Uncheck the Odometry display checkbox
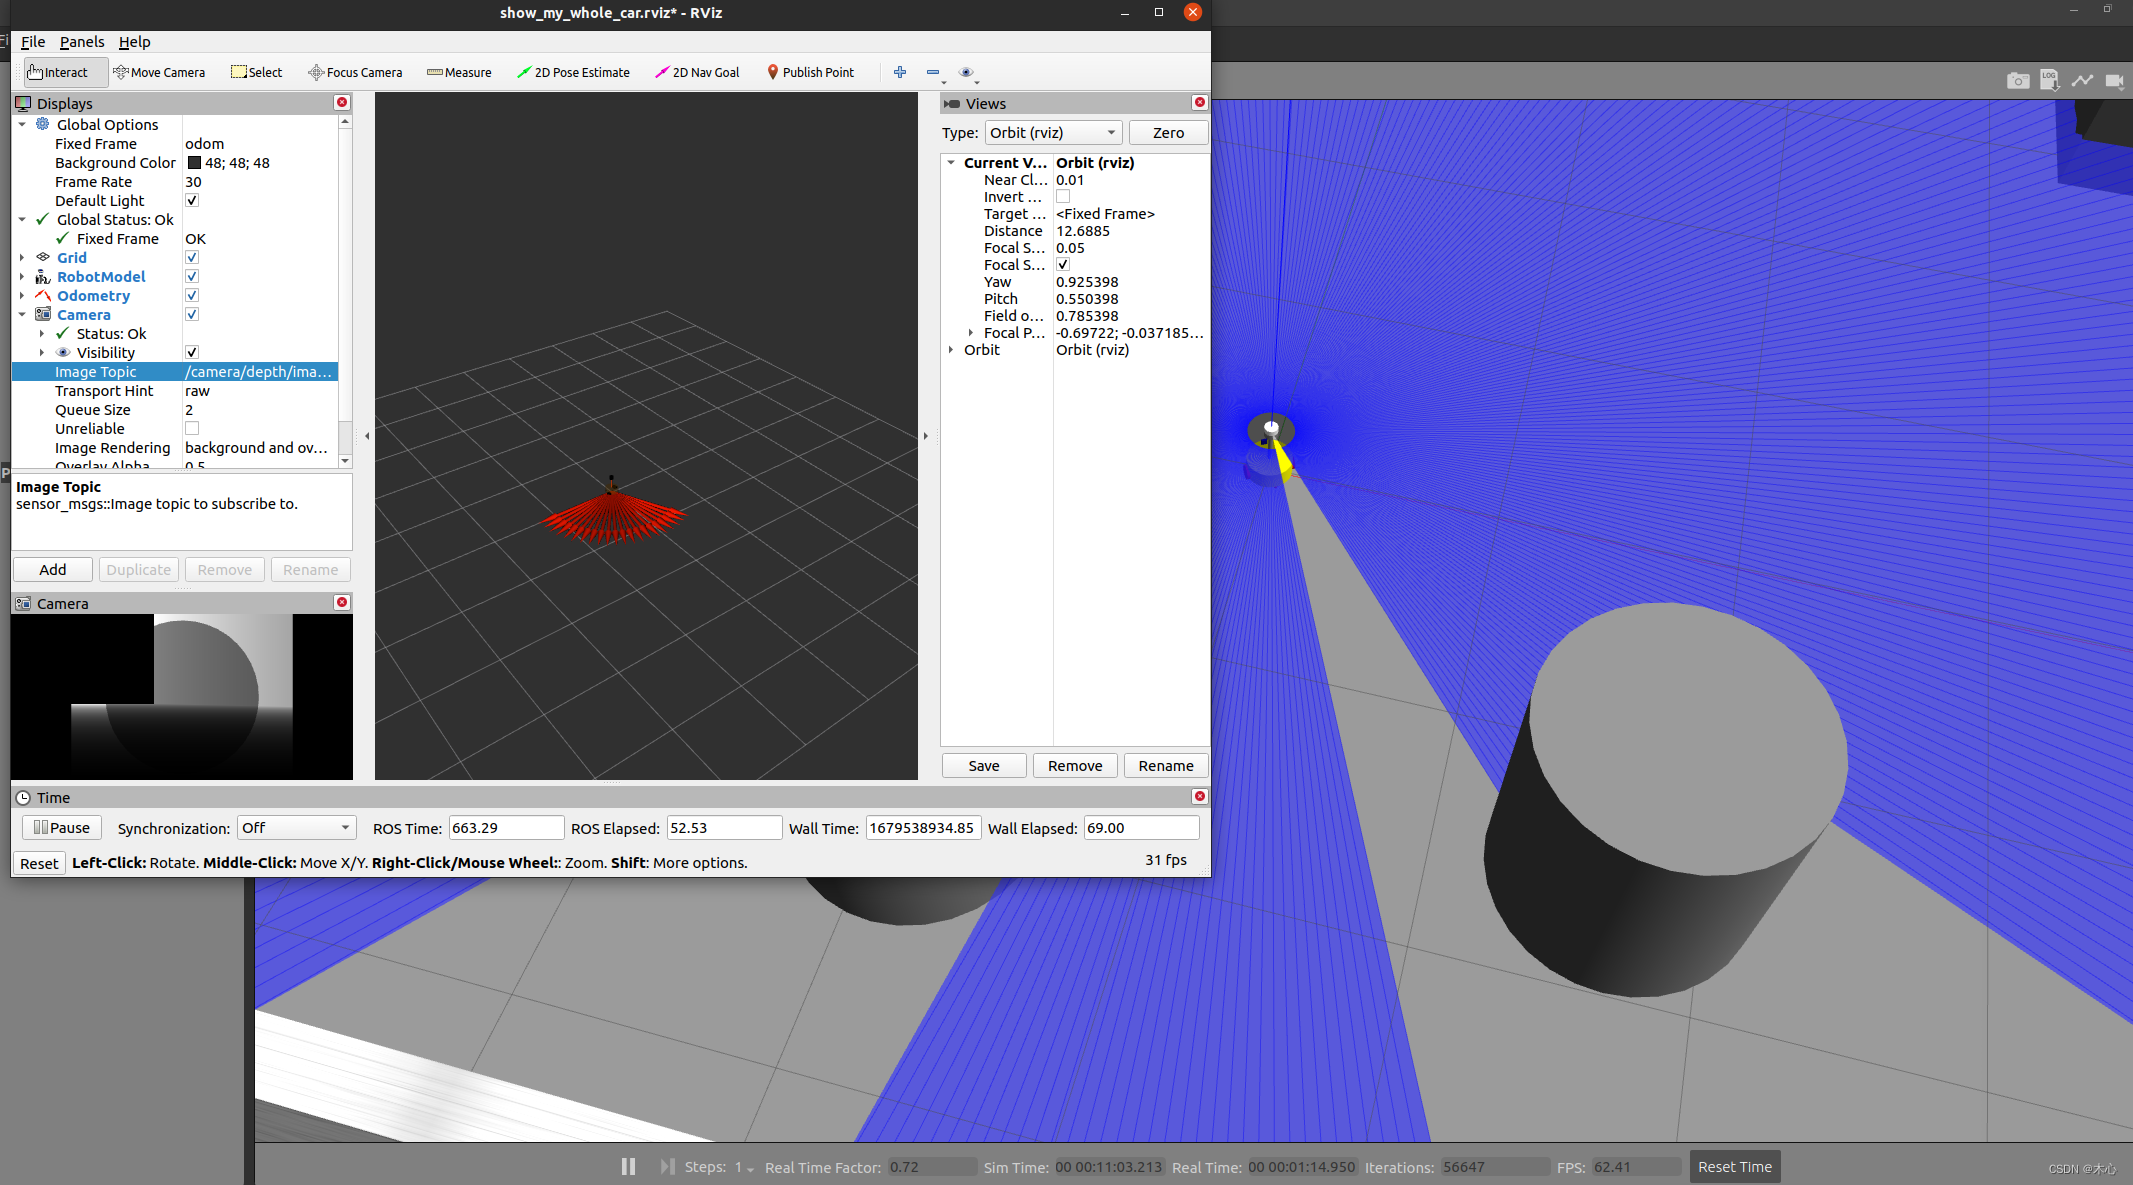The width and height of the screenshot is (2133, 1185). pyautogui.click(x=192, y=296)
